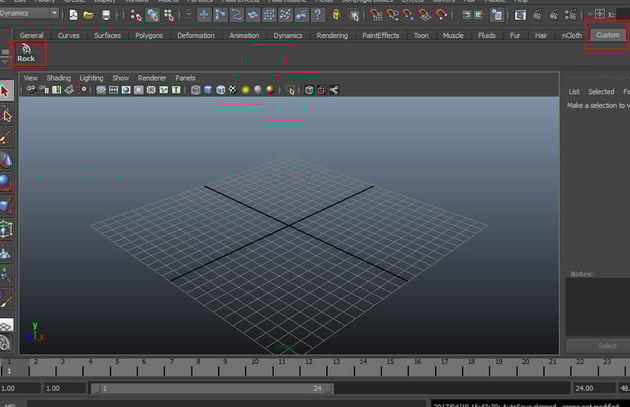Toggle smooth shade cube in panel toolbar
This screenshot has width=630, height=407.
coord(207,90)
